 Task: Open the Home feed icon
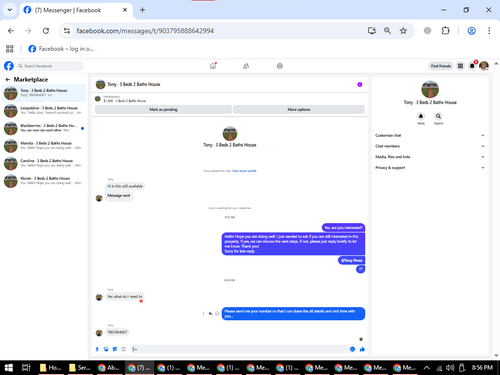point(213,66)
